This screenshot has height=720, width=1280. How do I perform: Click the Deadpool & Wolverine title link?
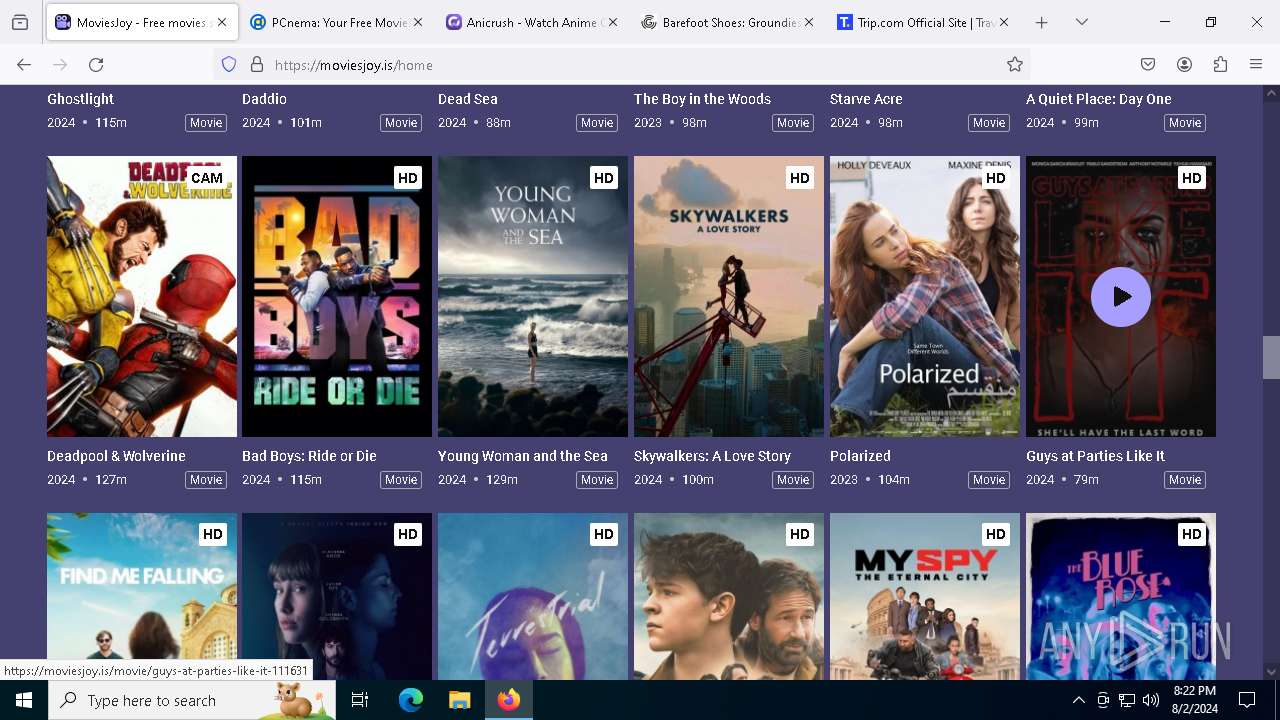point(116,456)
